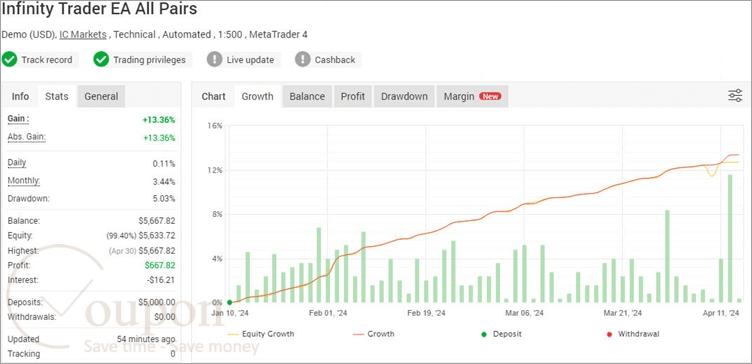Screen dimensions: 752x364
Task: Click the Mar 21, '24 axis label
Action: click(x=623, y=313)
